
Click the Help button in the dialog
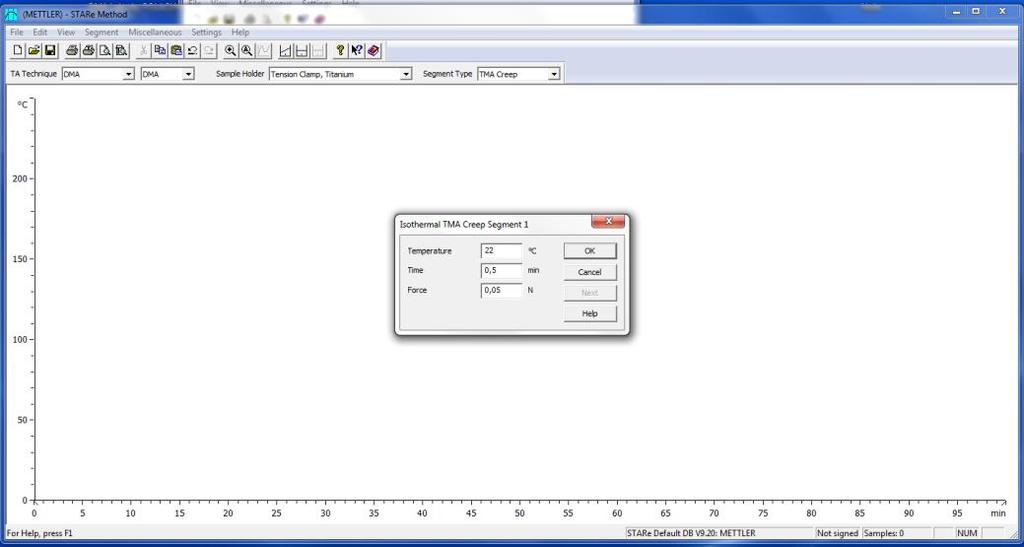click(x=590, y=313)
